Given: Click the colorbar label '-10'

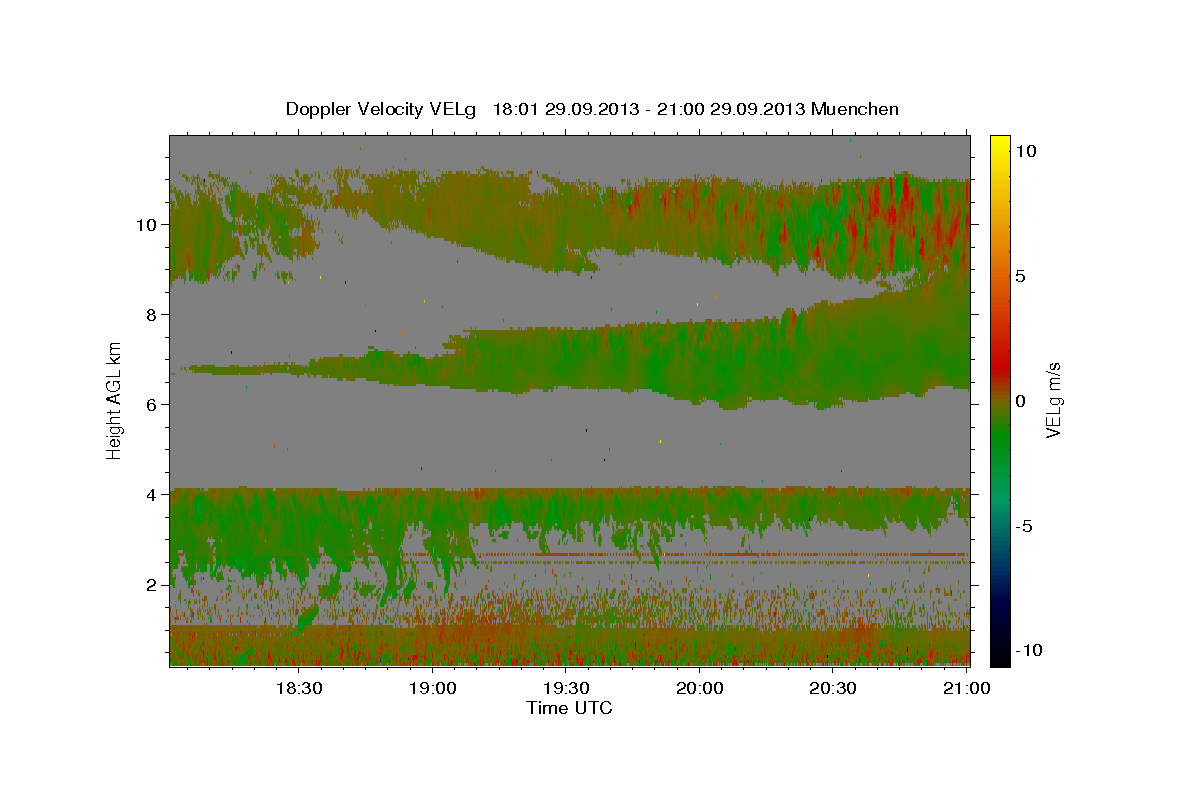Looking at the screenshot, I should click(x=1028, y=650).
